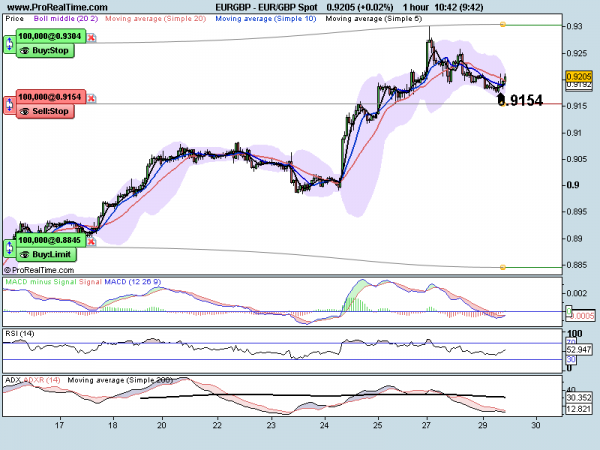This screenshot has width=600, height=450.
Task: Click the www.ProRealTime.com header link
Action: tap(57, 7)
